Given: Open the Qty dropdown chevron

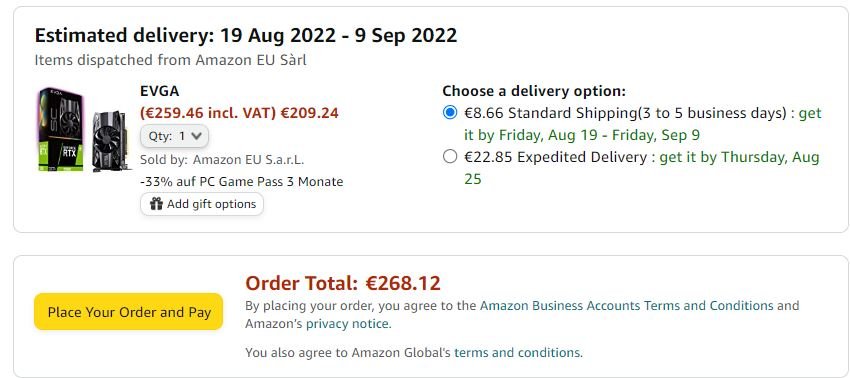Looking at the screenshot, I should [197, 136].
